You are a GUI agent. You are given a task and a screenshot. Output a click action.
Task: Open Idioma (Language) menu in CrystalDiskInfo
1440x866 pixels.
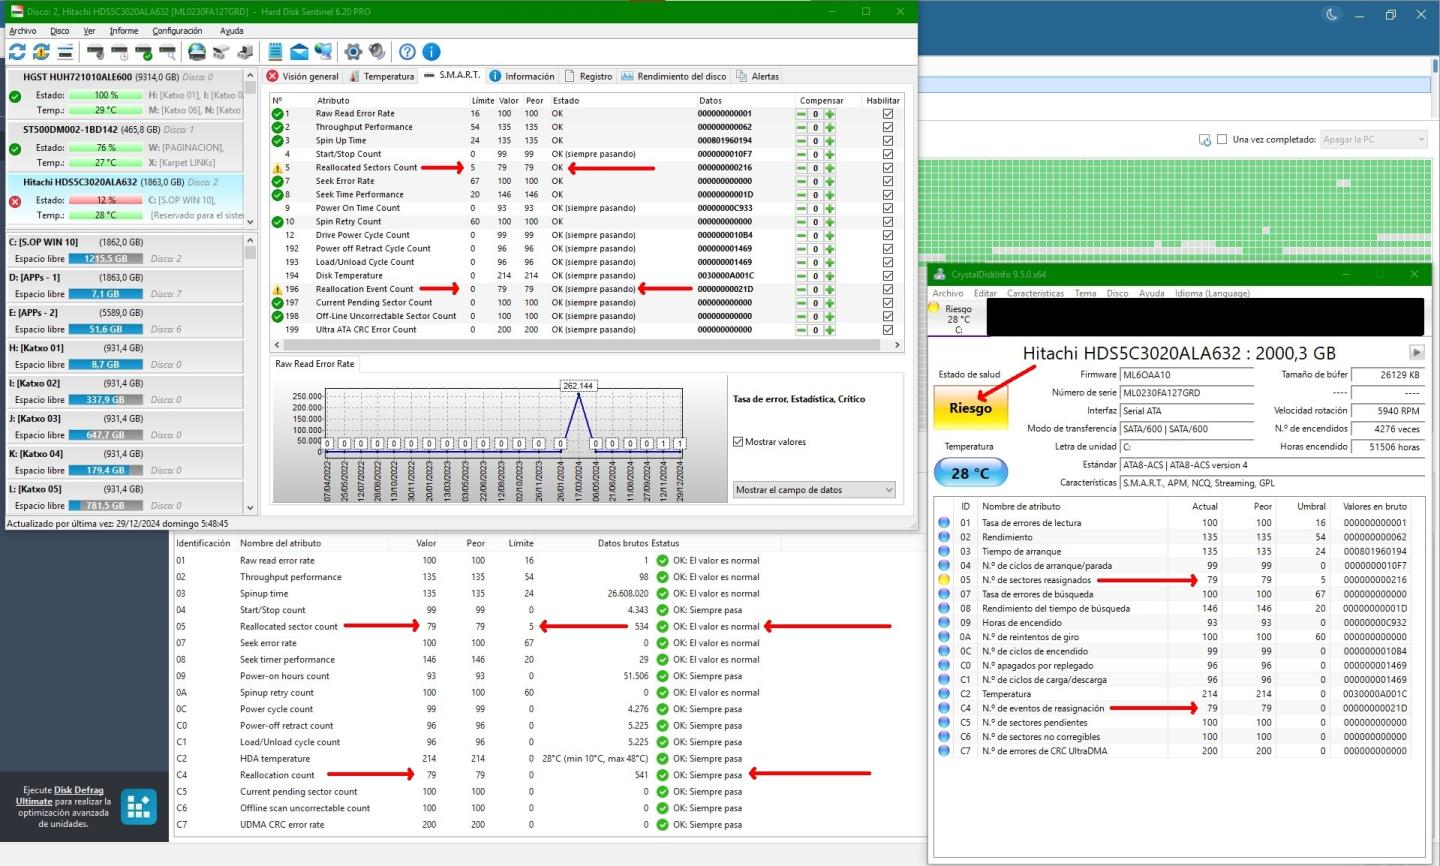[x=1212, y=294]
